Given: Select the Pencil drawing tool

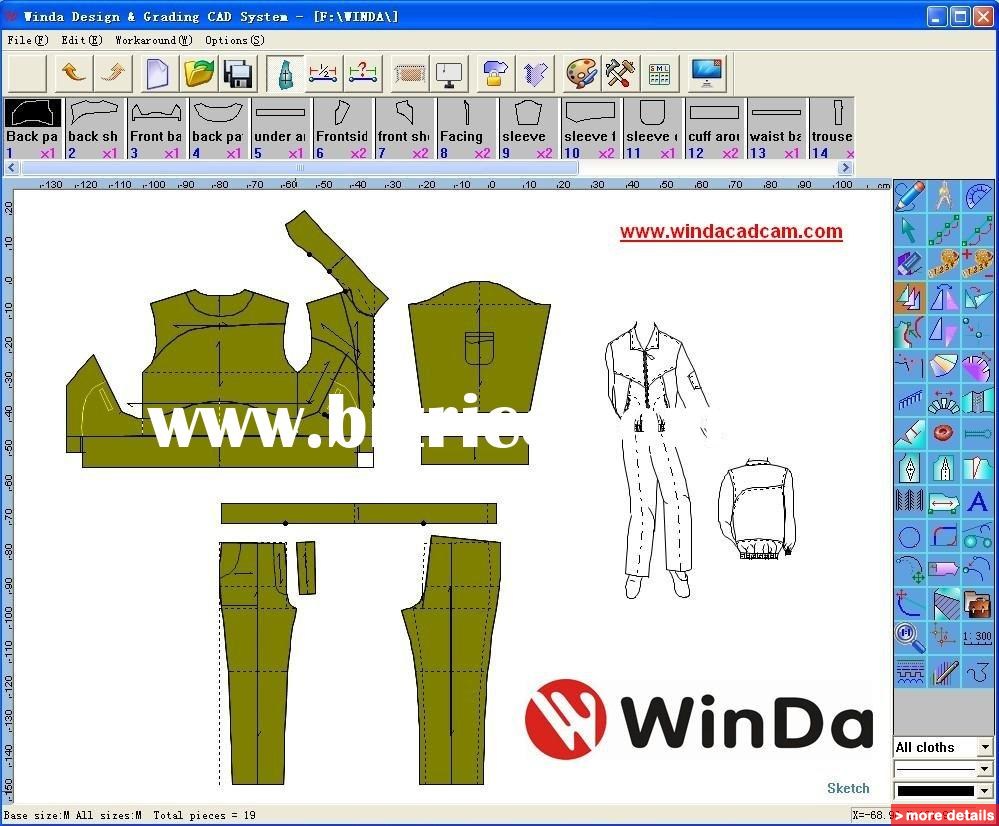Looking at the screenshot, I should 910,196.
